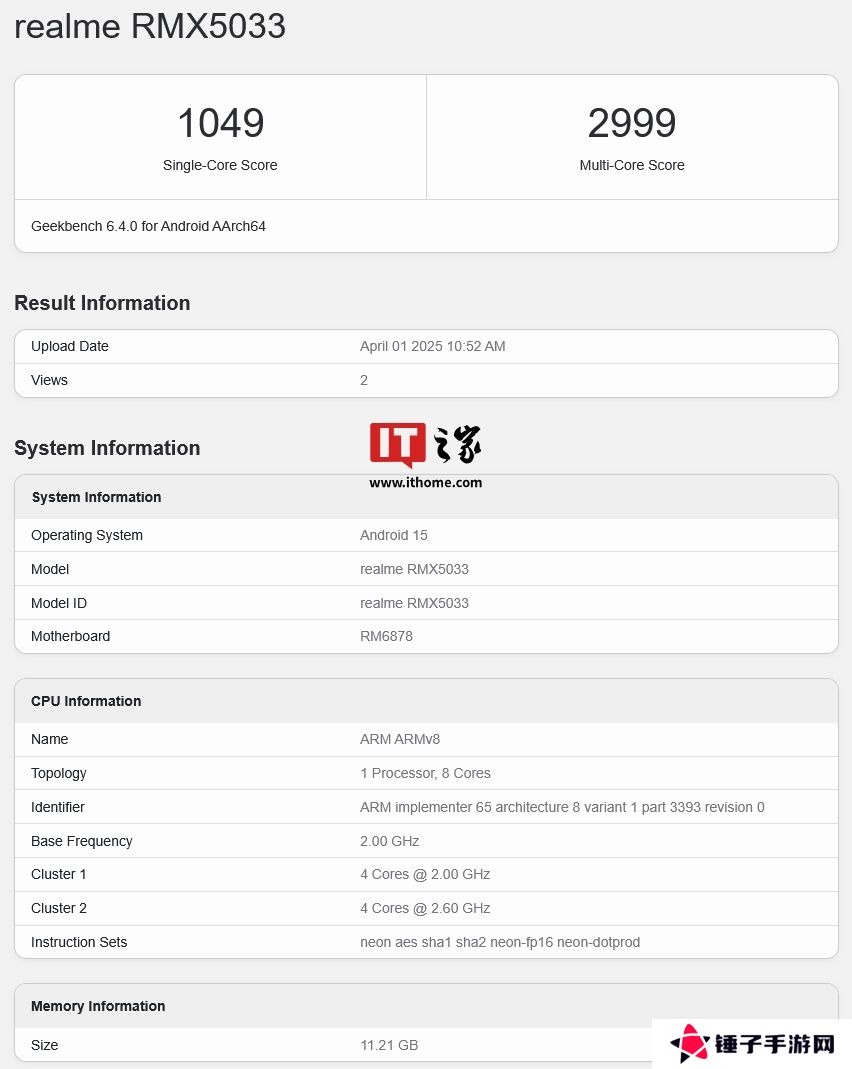Click the red IT logo watermark
This screenshot has height=1069, width=852.
(397, 444)
